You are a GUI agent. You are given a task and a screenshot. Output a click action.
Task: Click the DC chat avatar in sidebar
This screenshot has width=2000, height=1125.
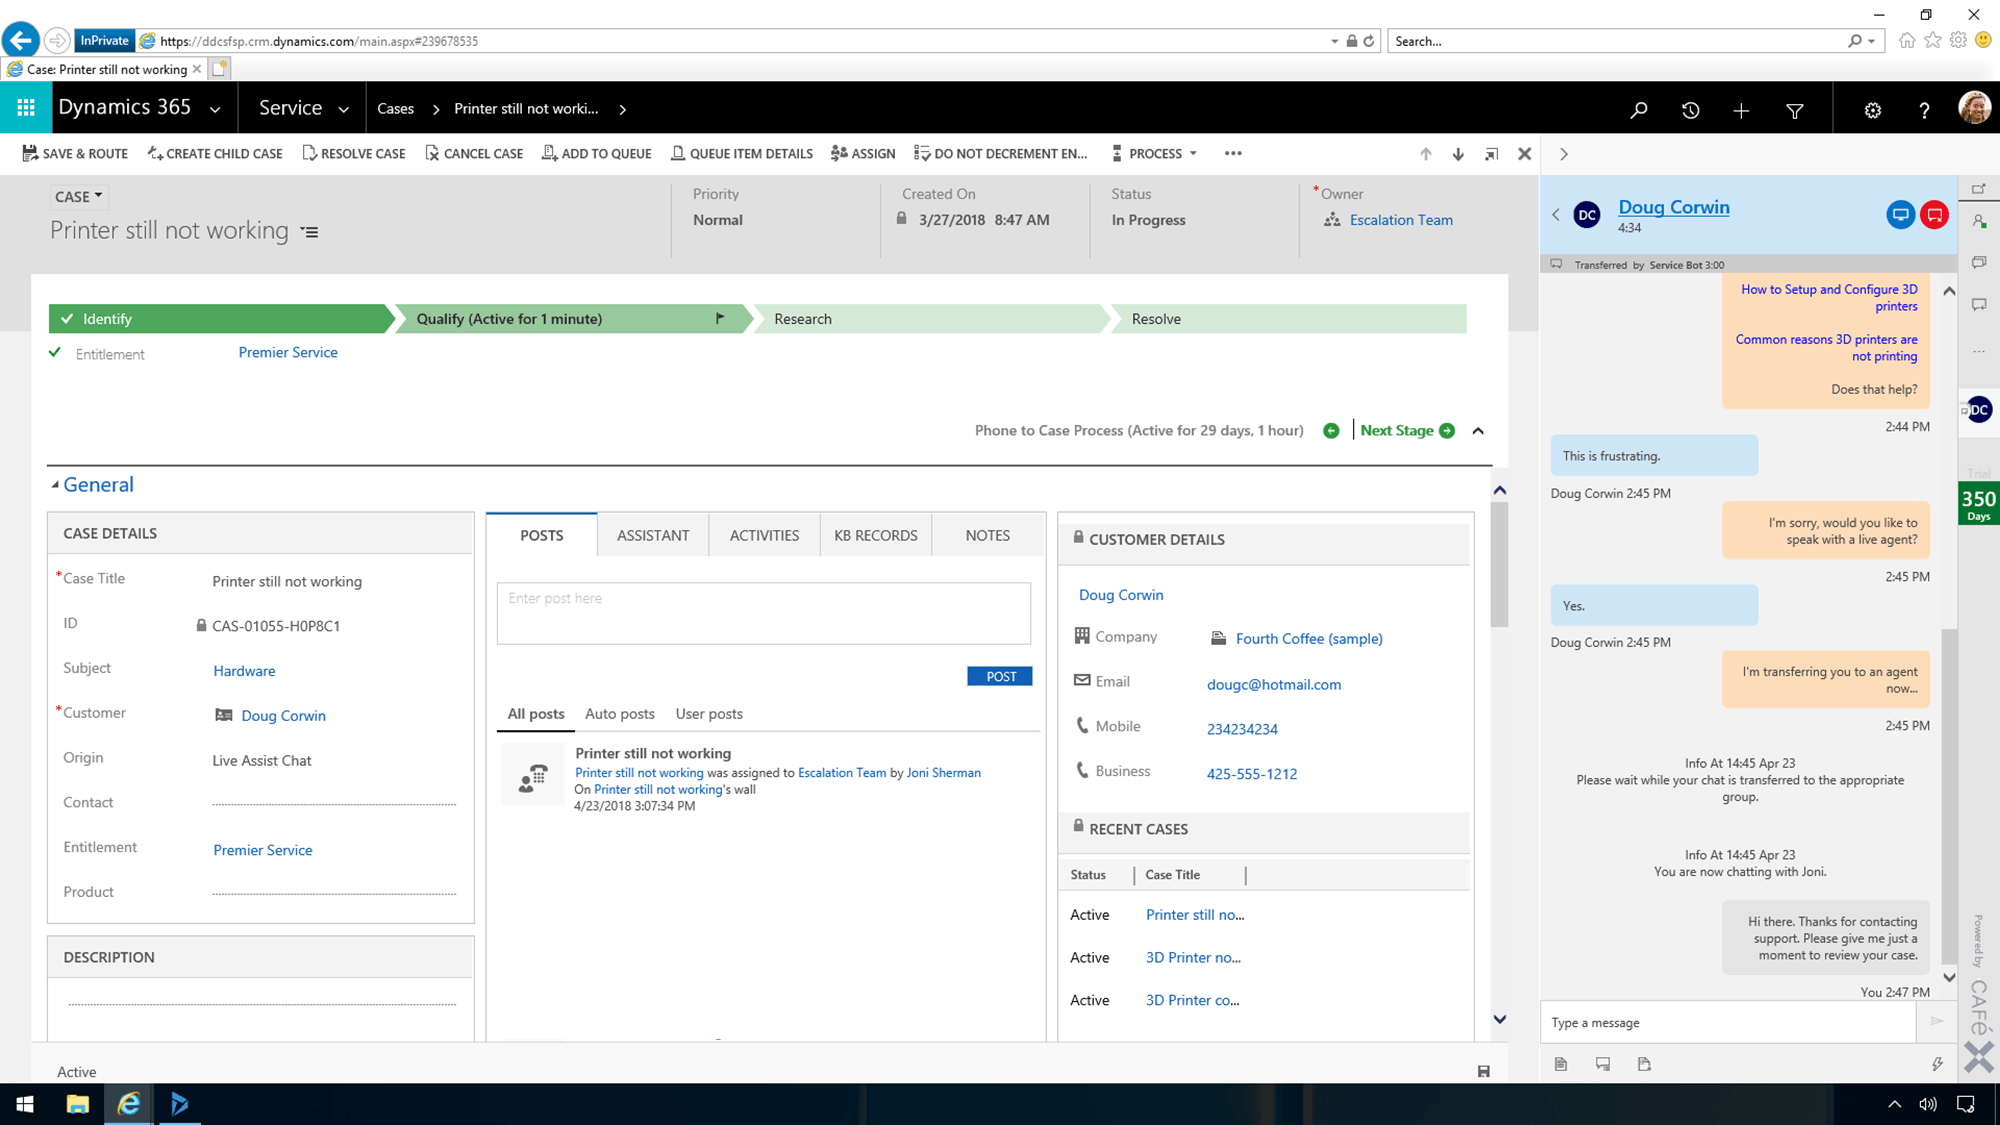pos(1978,410)
